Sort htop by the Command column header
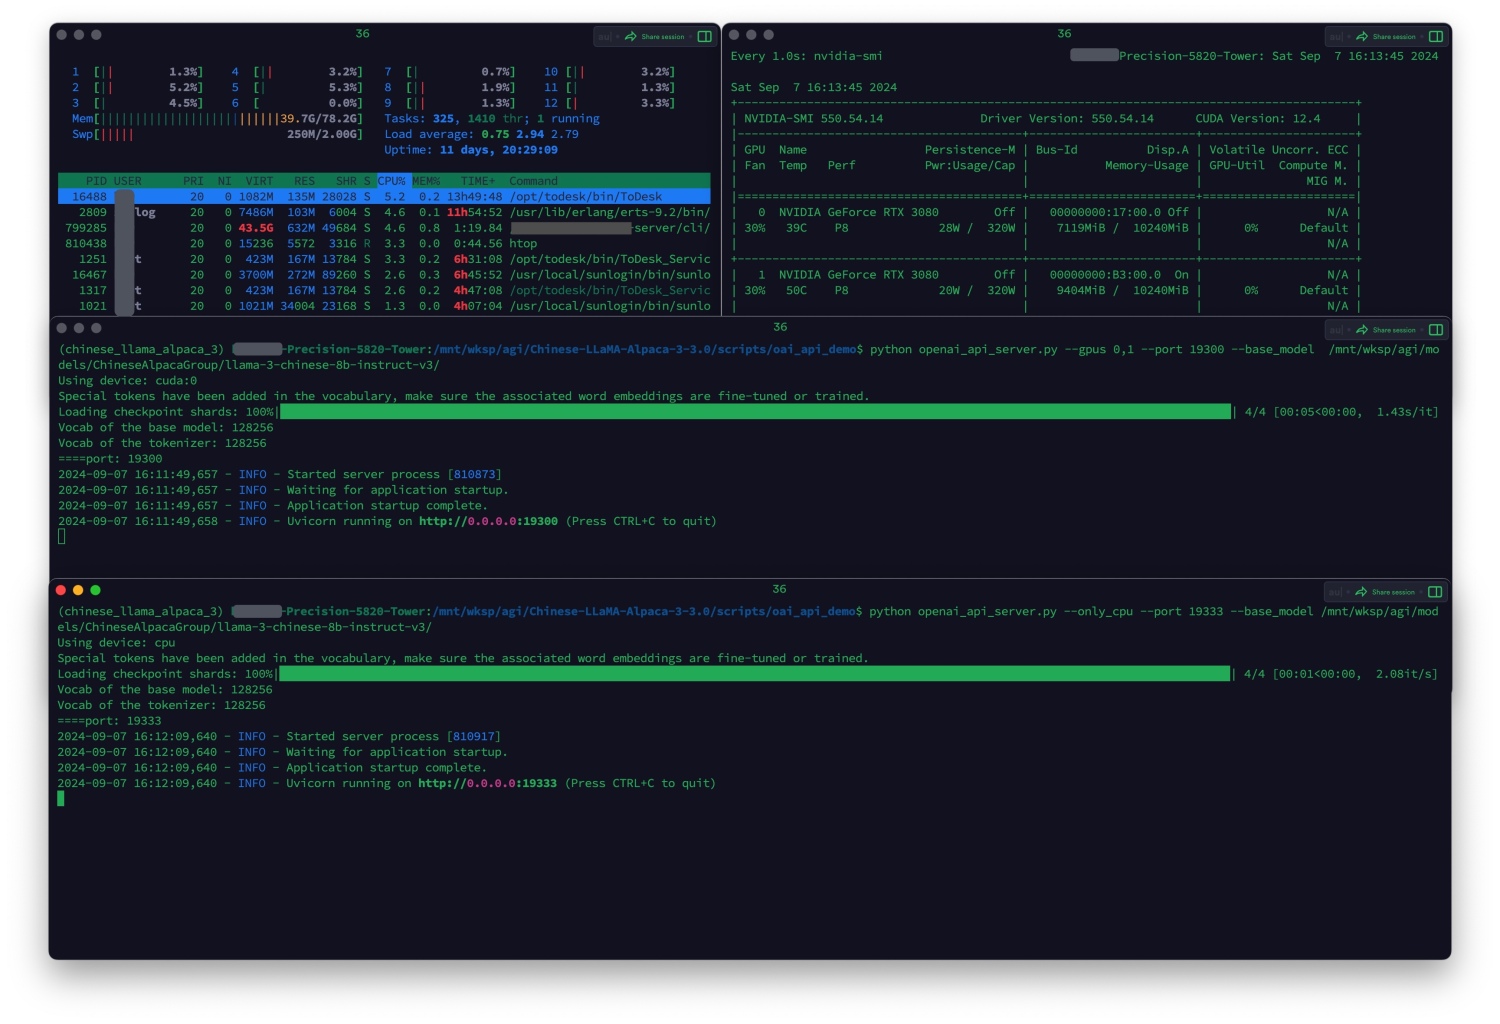 pyautogui.click(x=533, y=181)
